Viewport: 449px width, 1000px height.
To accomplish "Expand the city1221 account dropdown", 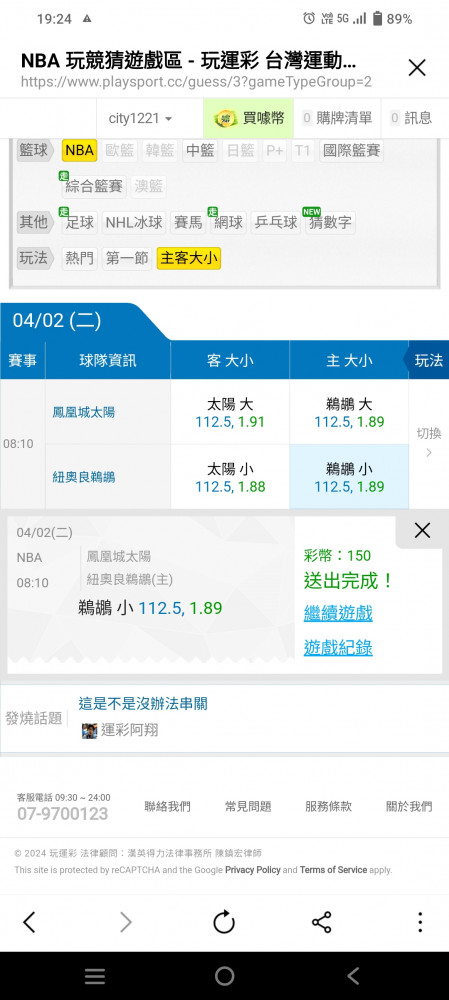I will [x=140, y=119].
